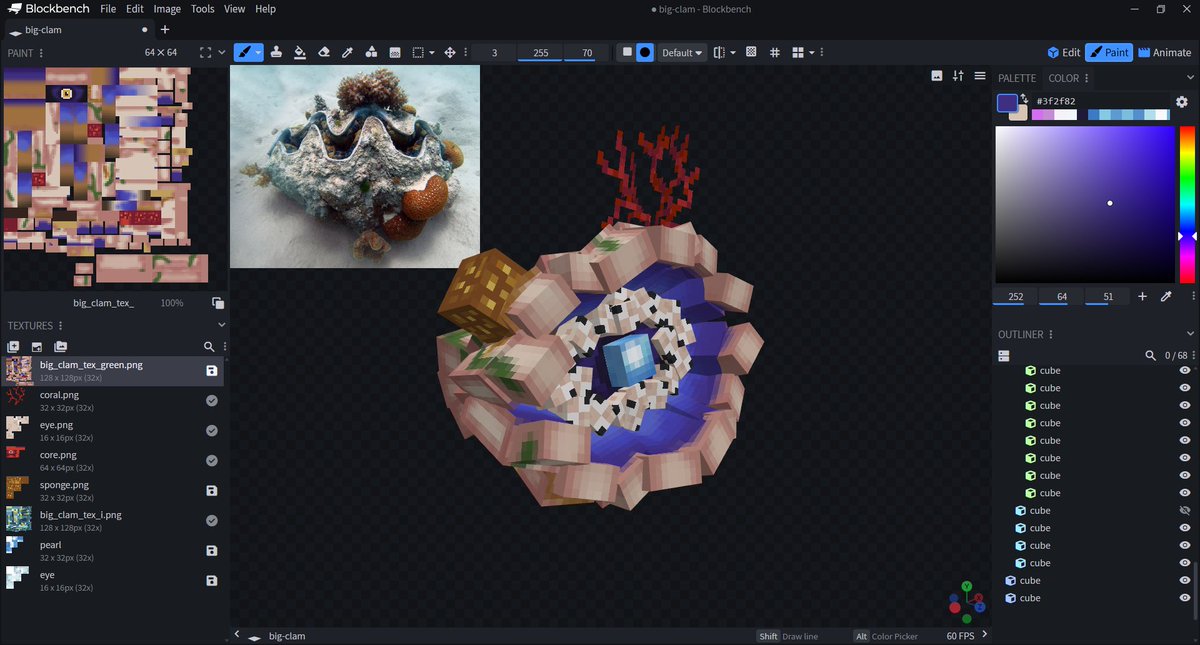Screen dimensions: 1200x645
Task: Open the Edit menu
Action: pos(135,9)
